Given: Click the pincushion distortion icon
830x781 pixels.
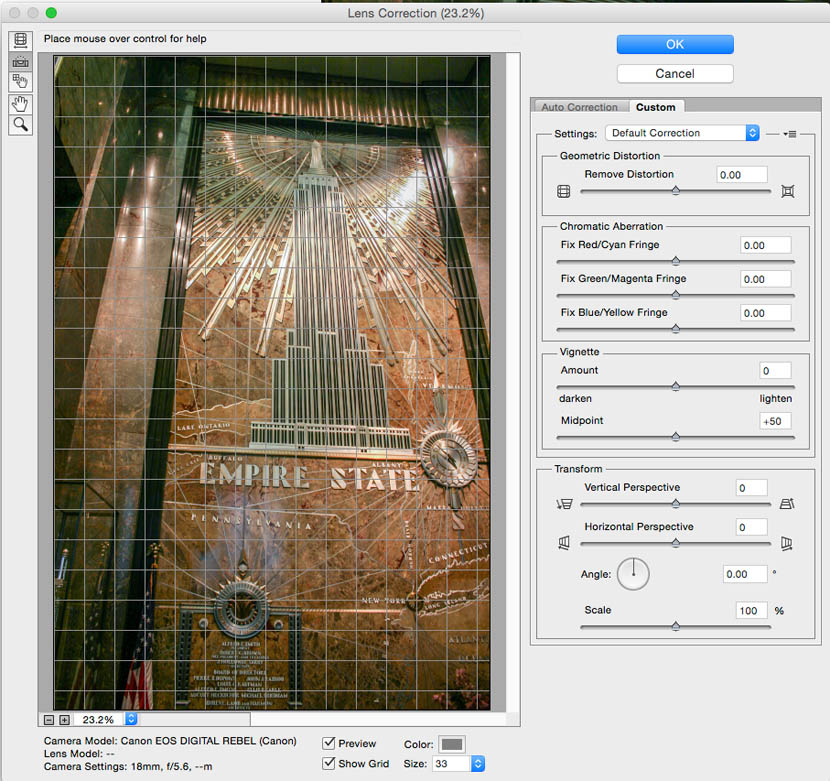Looking at the screenshot, I should click(x=788, y=191).
